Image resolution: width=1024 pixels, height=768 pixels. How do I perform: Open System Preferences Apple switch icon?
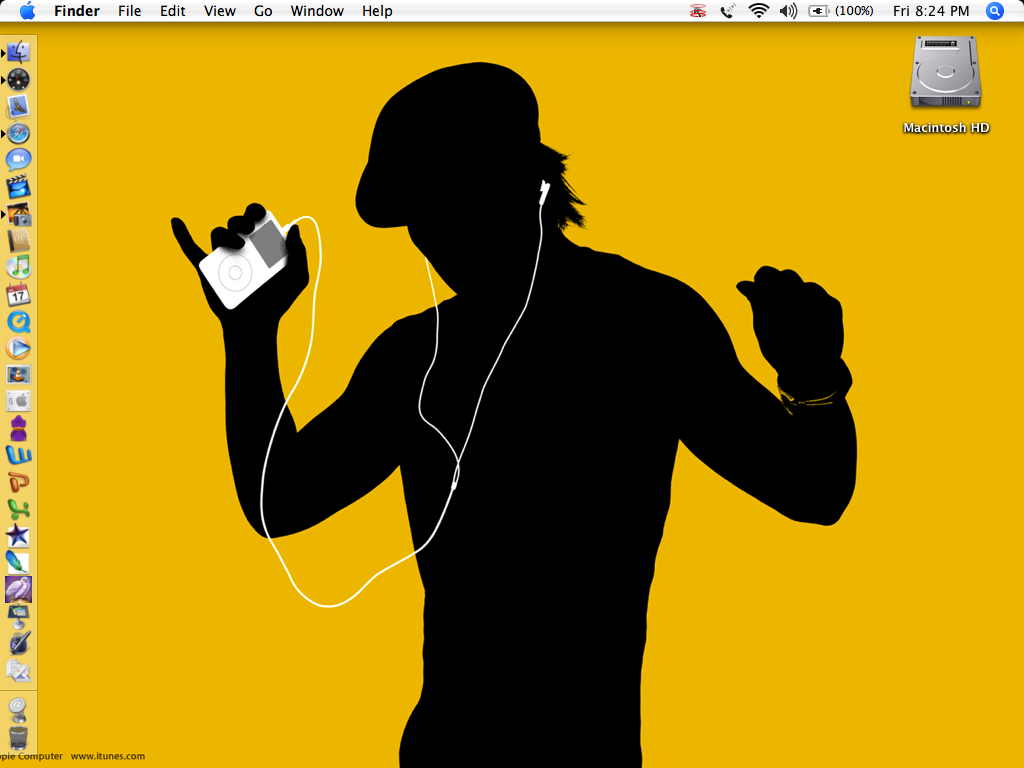[x=18, y=401]
